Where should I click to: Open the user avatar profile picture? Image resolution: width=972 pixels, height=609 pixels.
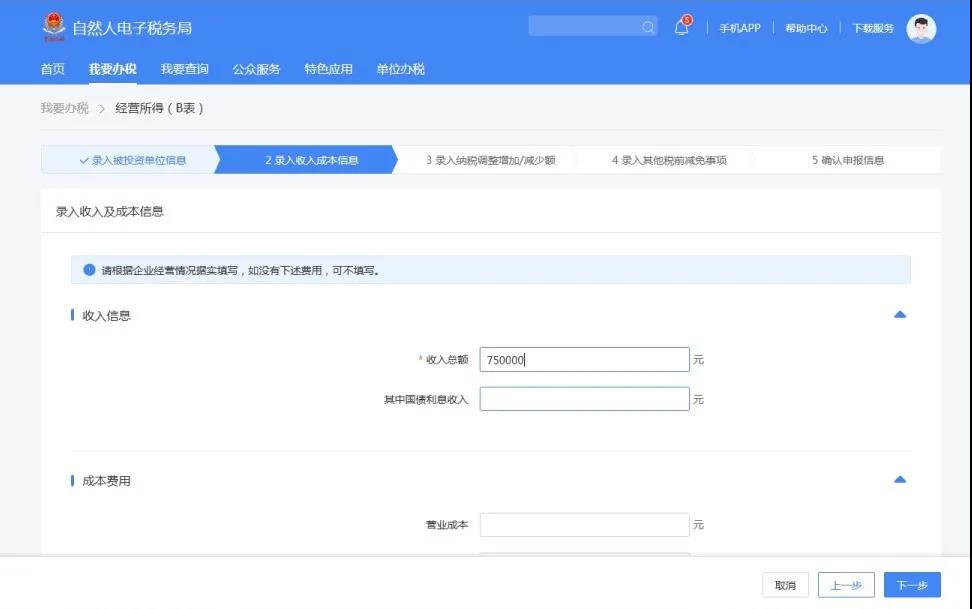[920, 28]
